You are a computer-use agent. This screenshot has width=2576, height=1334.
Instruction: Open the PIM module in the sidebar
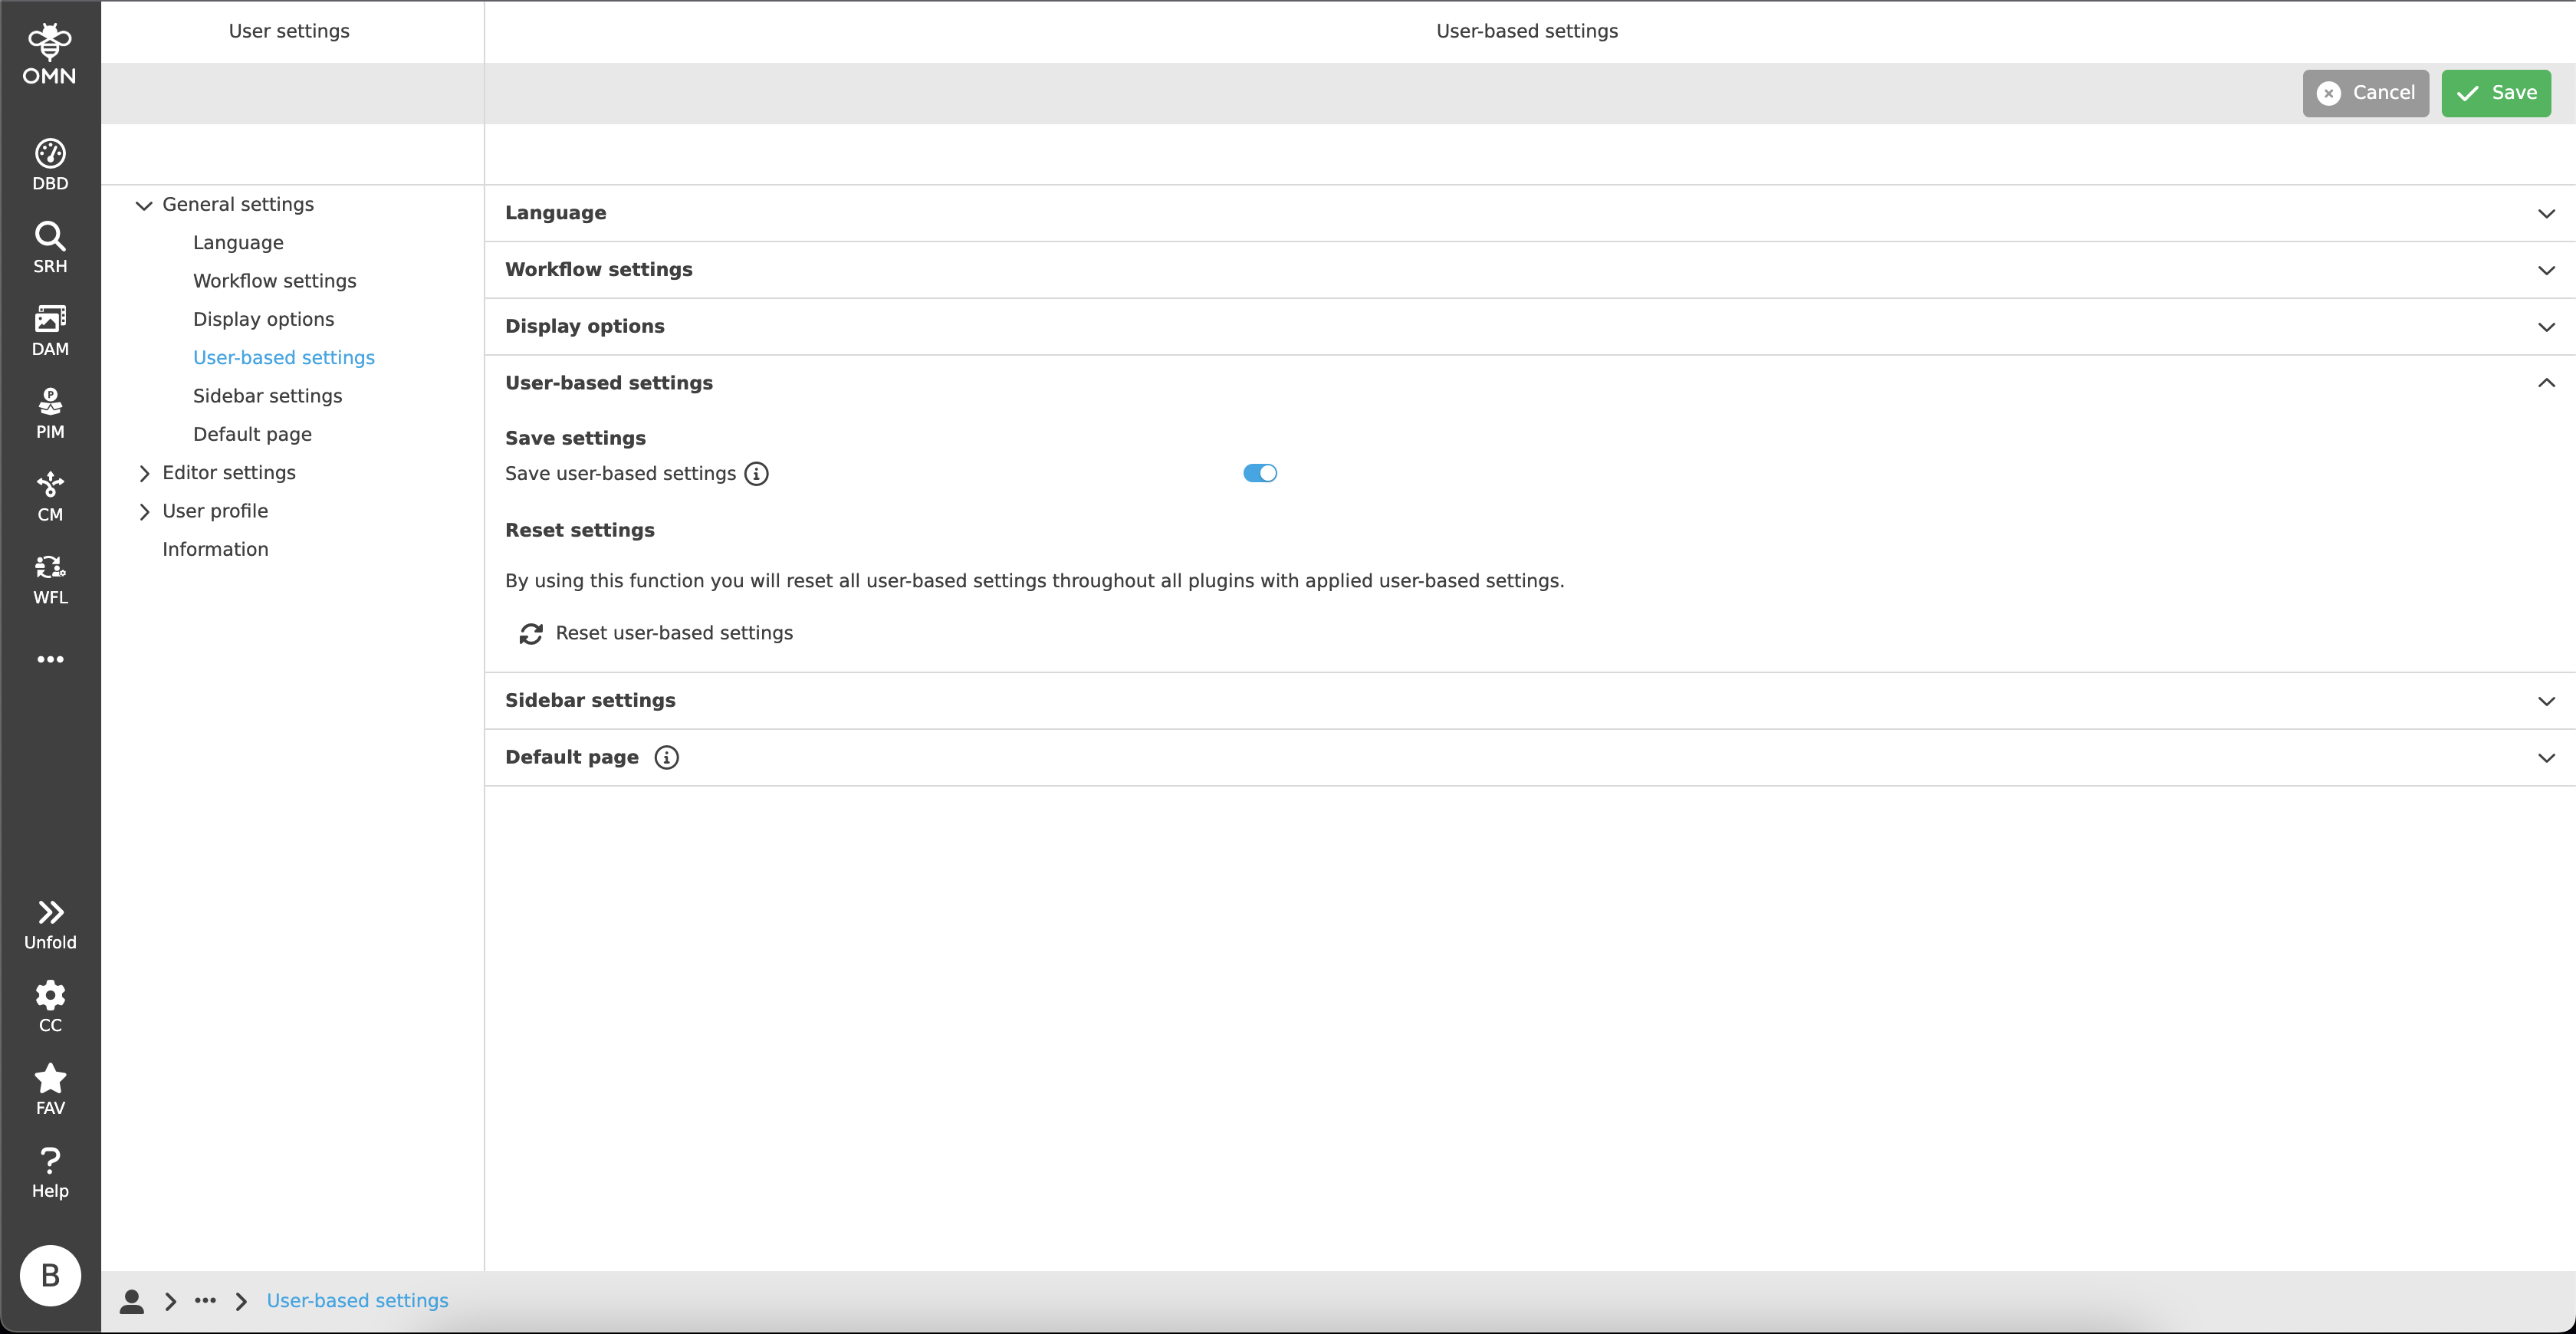click(50, 411)
